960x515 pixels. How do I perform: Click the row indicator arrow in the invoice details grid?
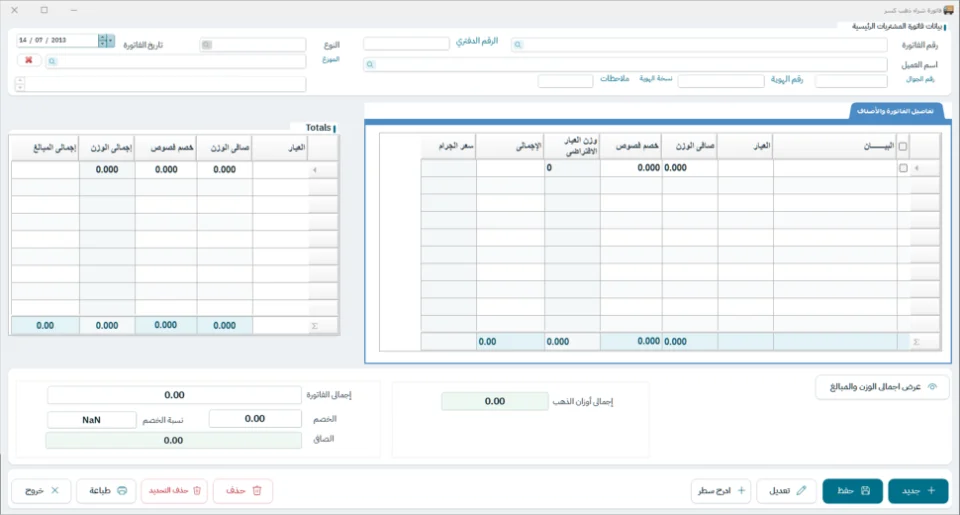point(917,168)
